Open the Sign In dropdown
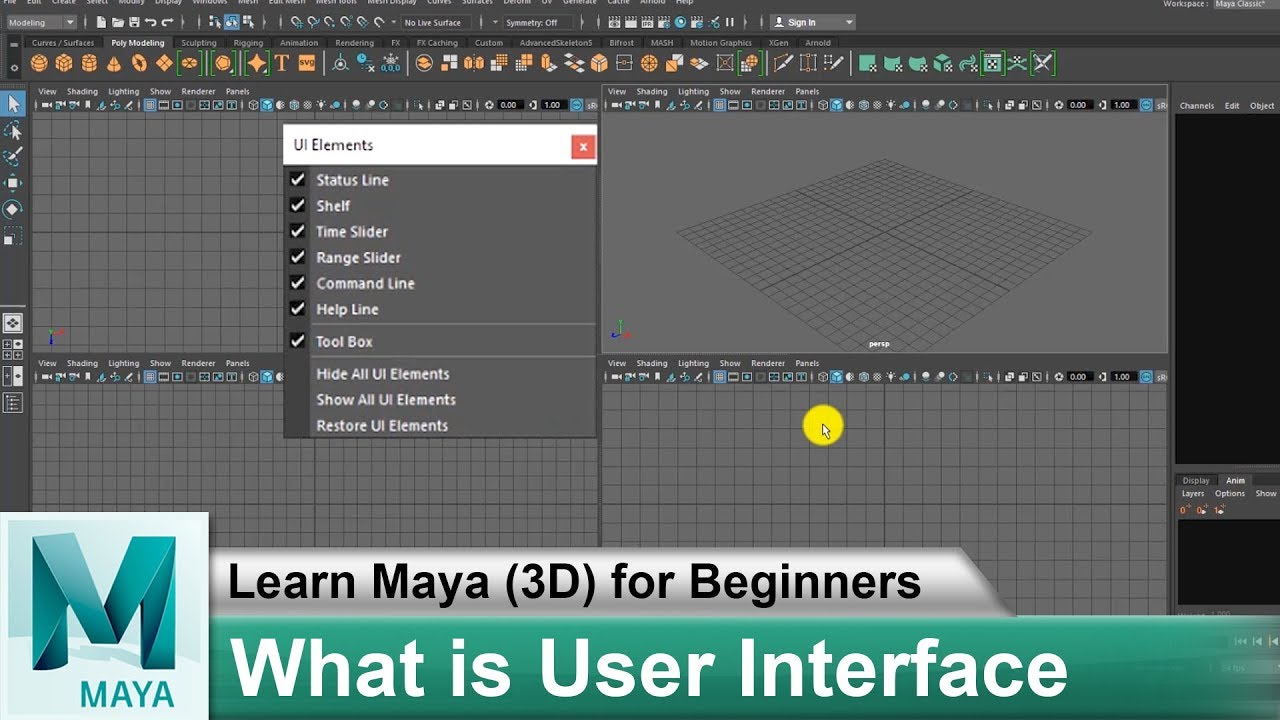This screenshot has height=720, width=1280. 812,22
